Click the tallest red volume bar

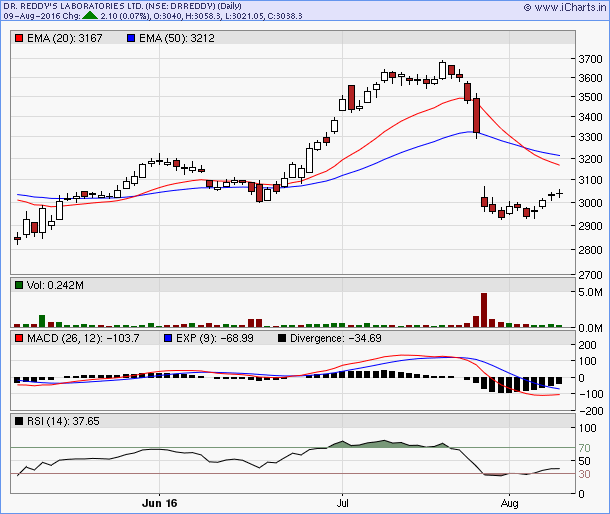(x=484, y=310)
